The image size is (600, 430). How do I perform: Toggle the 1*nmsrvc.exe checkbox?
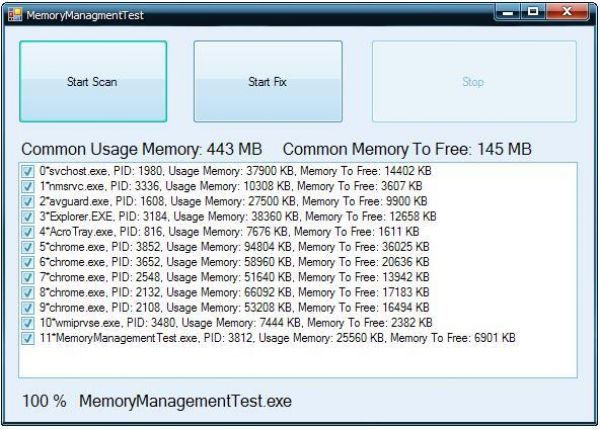[27, 186]
